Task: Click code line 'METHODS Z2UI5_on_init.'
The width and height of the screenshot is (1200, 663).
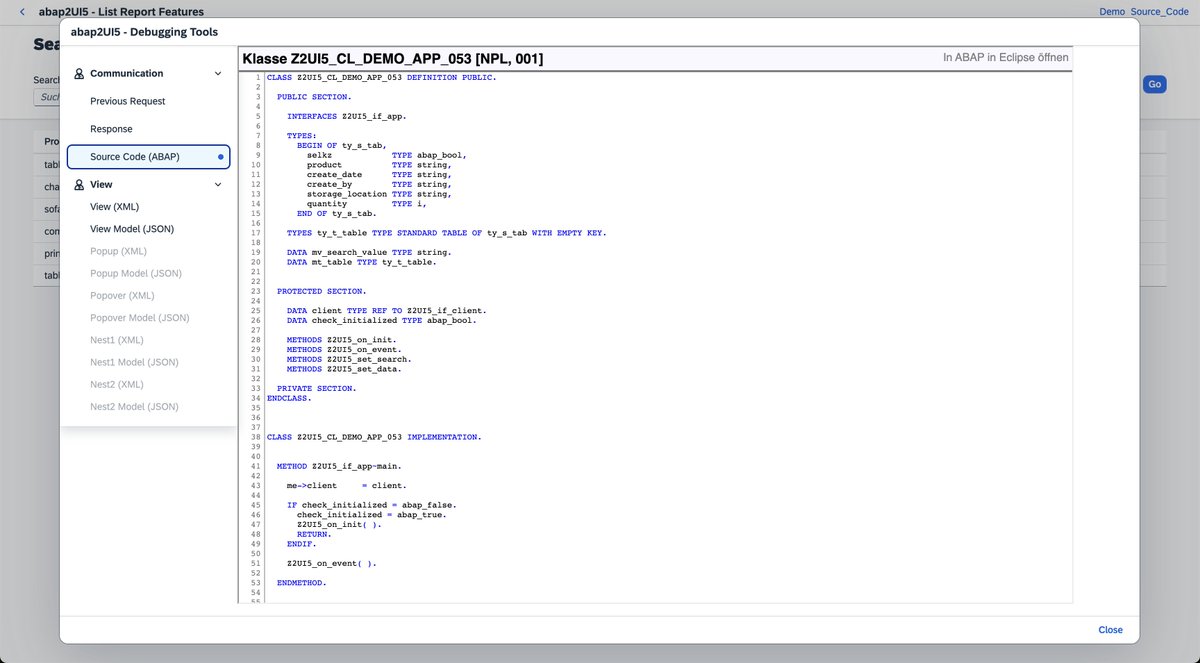Action: pos(342,340)
